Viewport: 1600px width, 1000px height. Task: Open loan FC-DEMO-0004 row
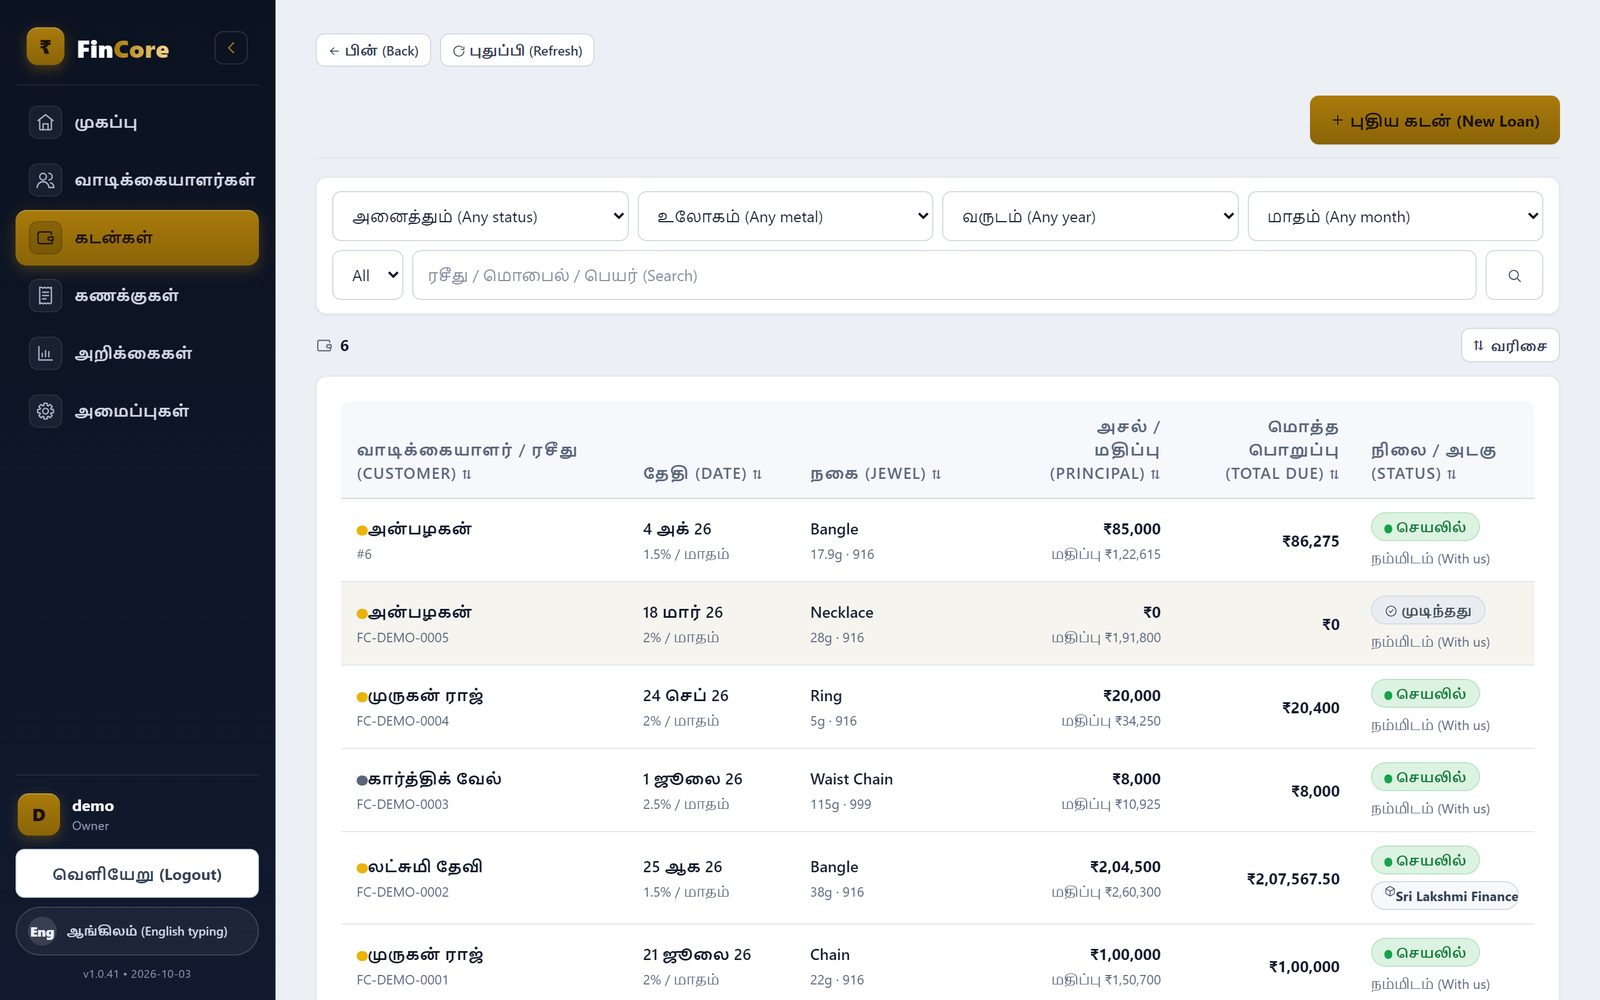(937, 707)
